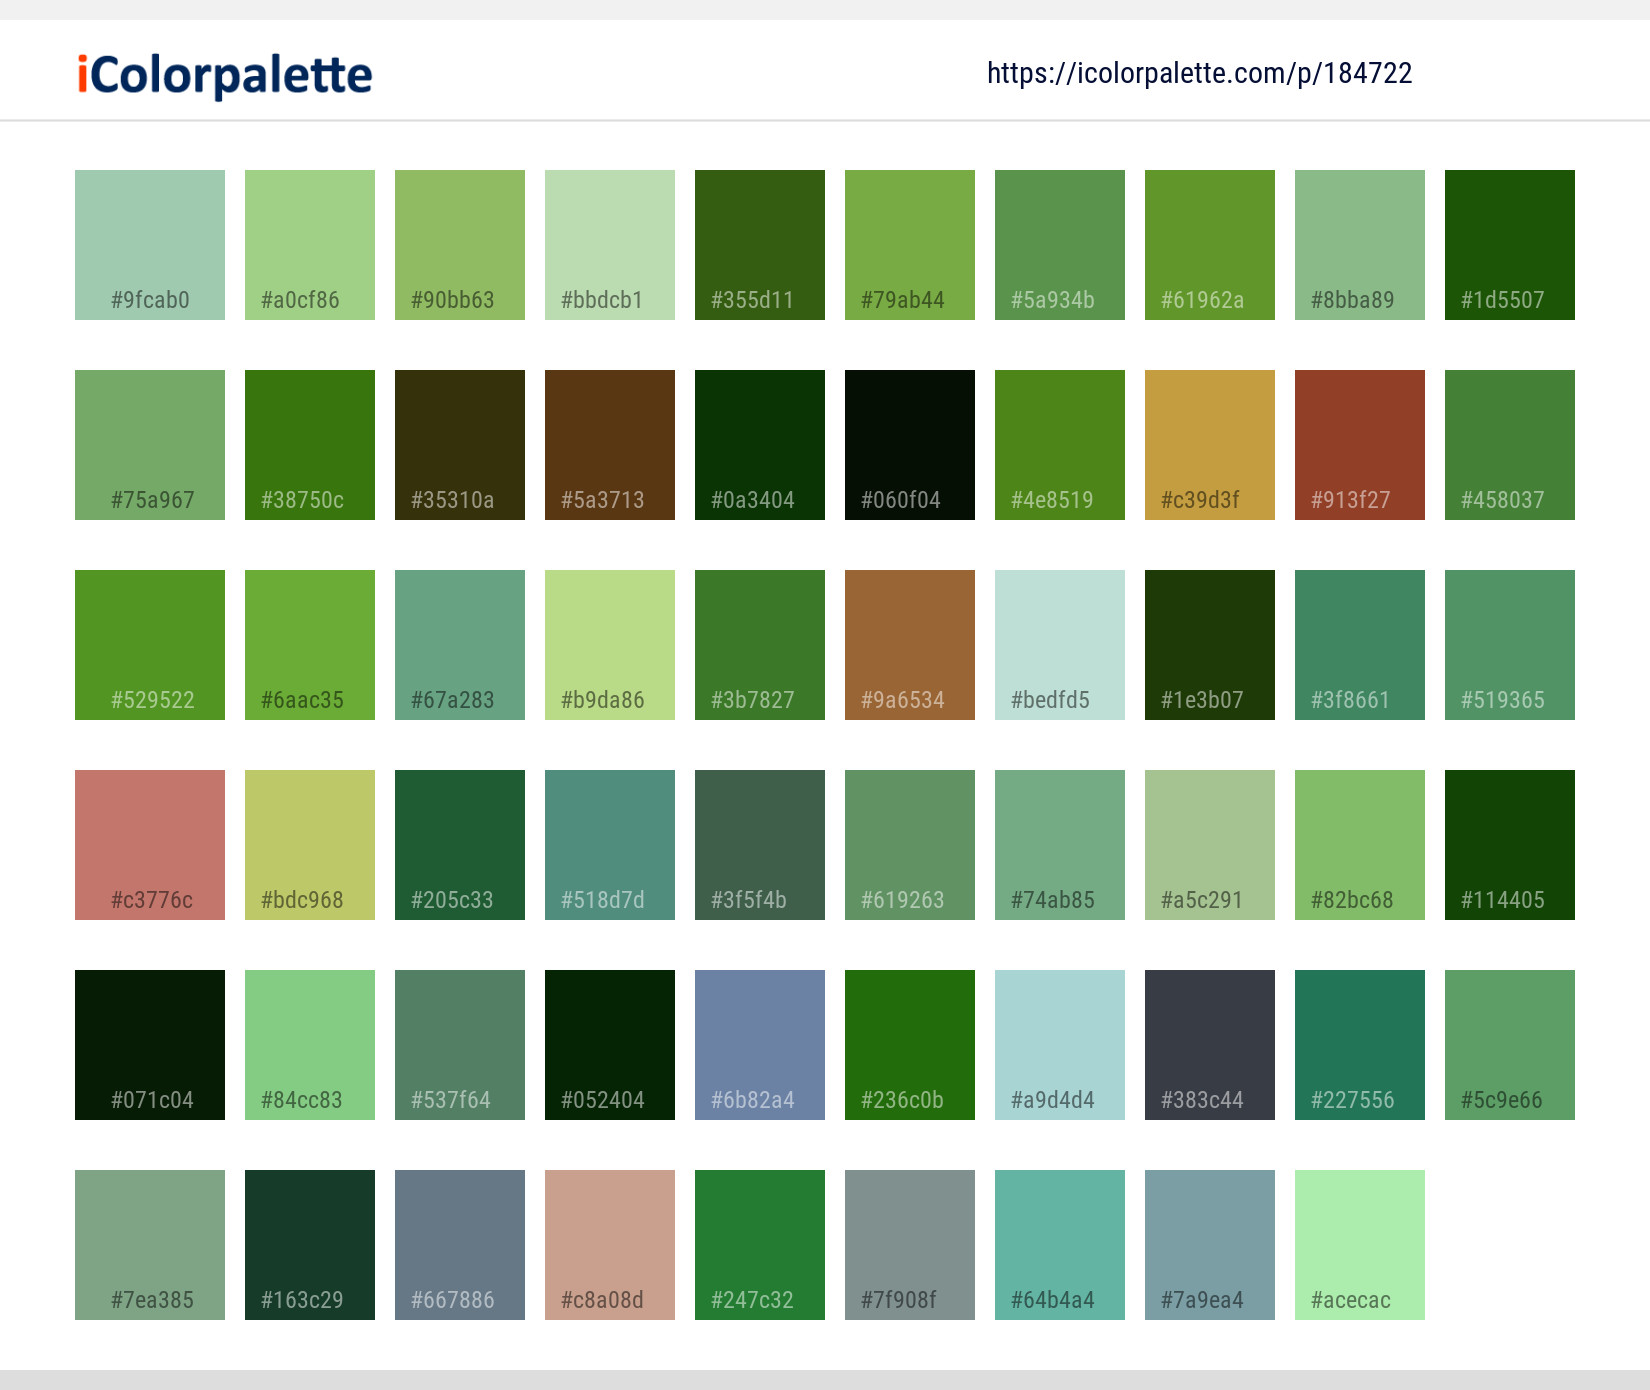This screenshot has height=1390, width=1650.
Task: Pick the #bedfd5 pale mint swatch
Action: [1060, 645]
